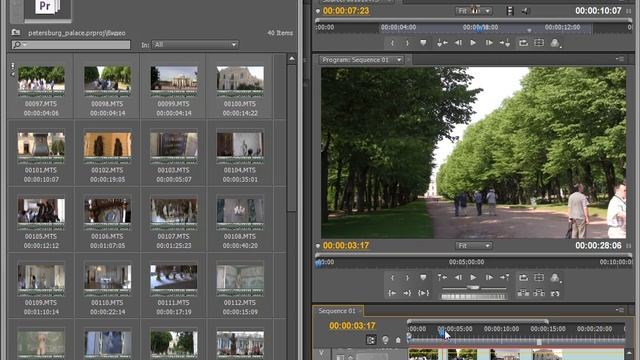The image size is (640, 360).
Task: Step forward one frame in Source monitor
Action: click(489, 43)
